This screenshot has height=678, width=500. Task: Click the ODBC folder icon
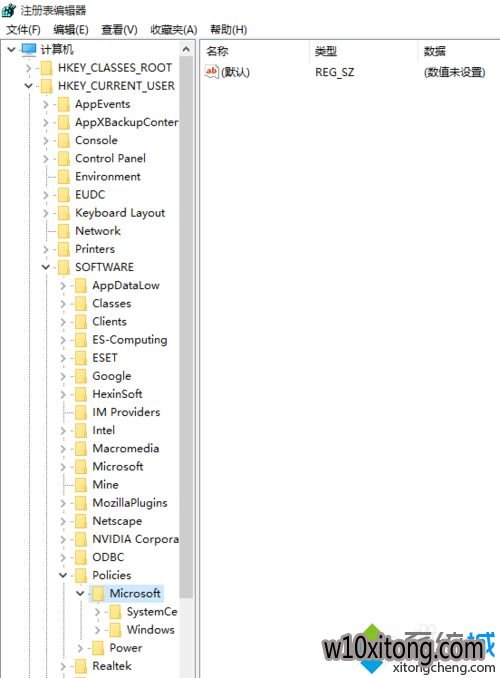pyautogui.click(x=81, y=558)
